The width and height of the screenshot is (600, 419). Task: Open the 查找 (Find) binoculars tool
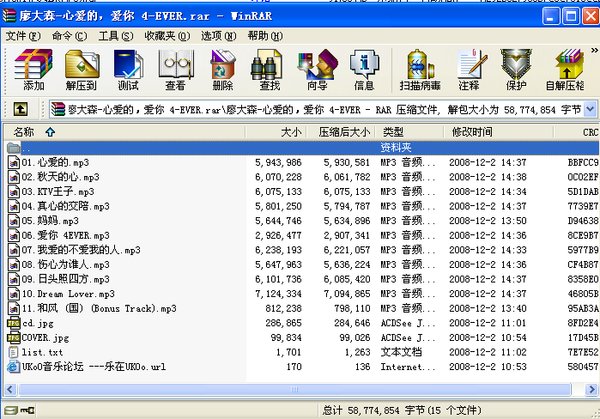pyautogui.click(x=269, y=70)
